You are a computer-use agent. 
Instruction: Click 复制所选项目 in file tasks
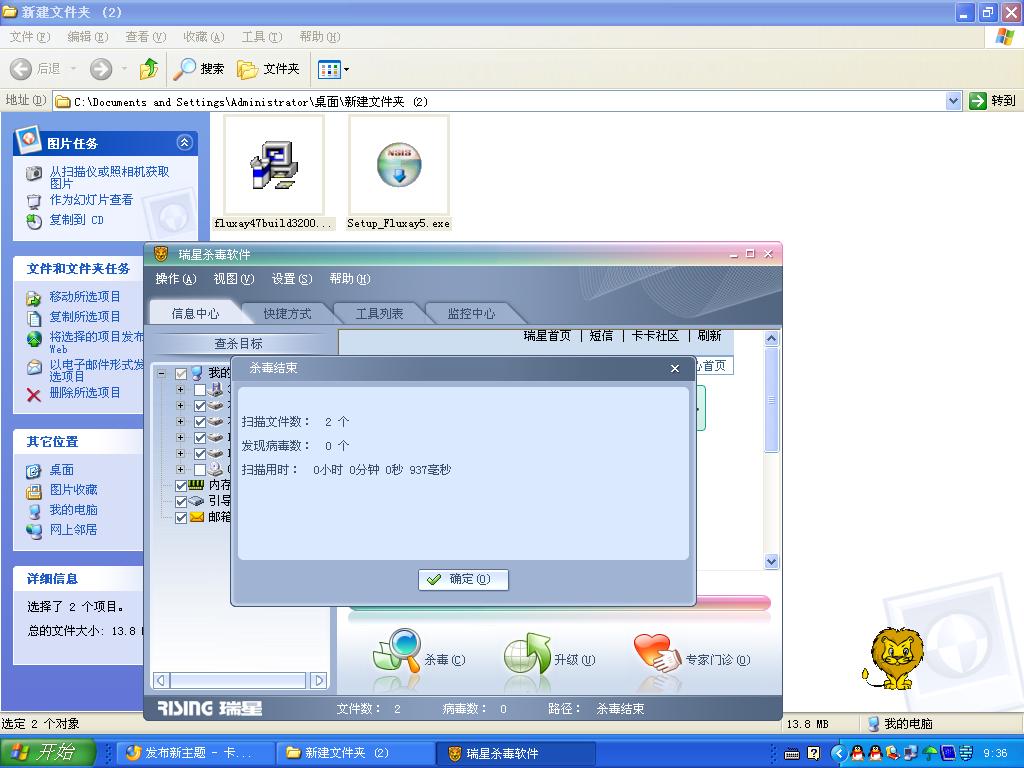(85, 317)
